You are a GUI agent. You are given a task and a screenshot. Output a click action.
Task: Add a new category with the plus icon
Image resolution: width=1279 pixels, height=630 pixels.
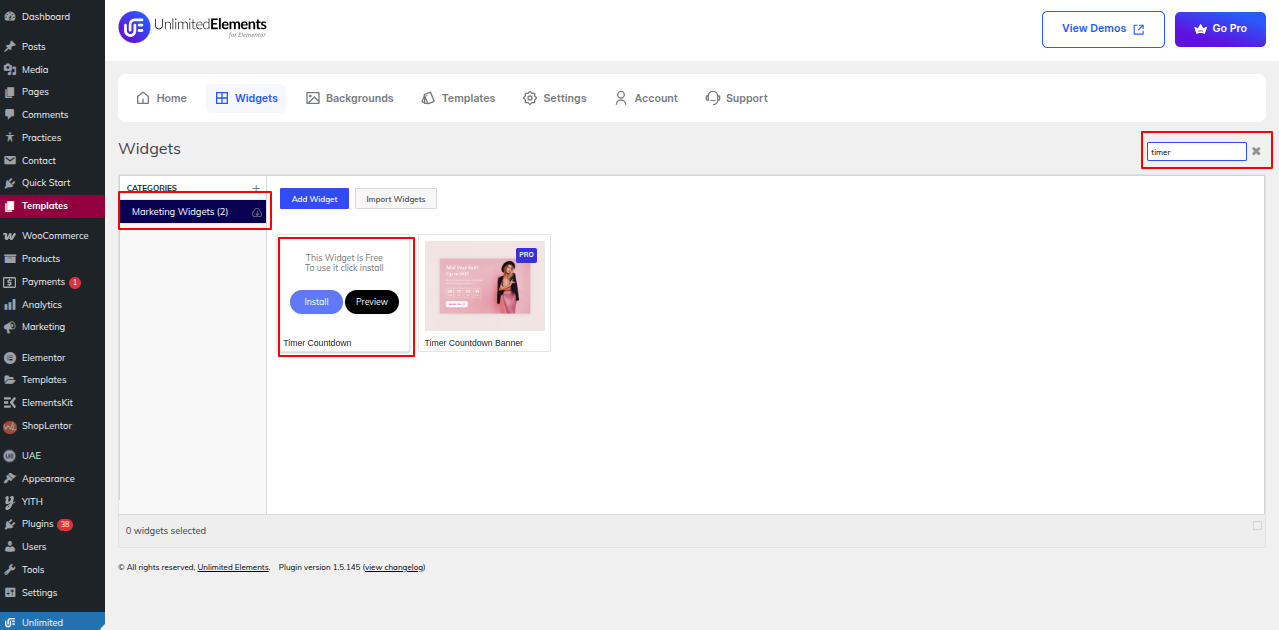[256, 188]
